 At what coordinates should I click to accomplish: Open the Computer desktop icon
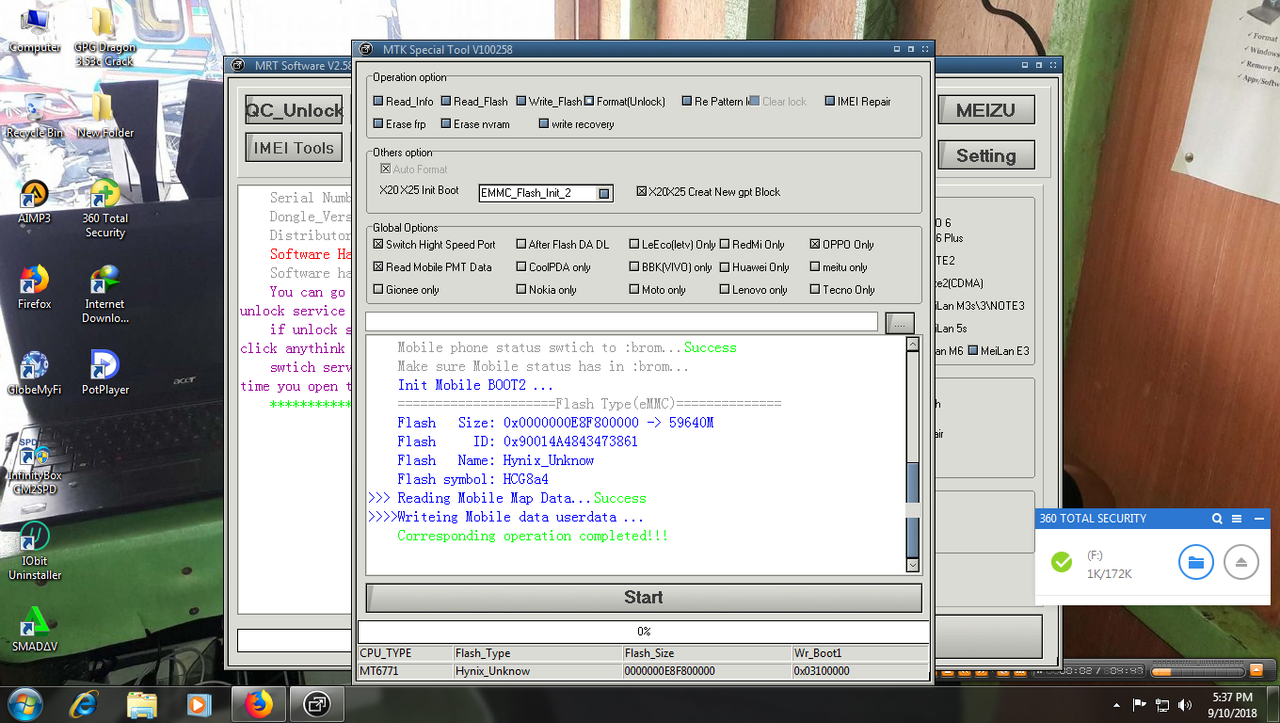point(33,30)
